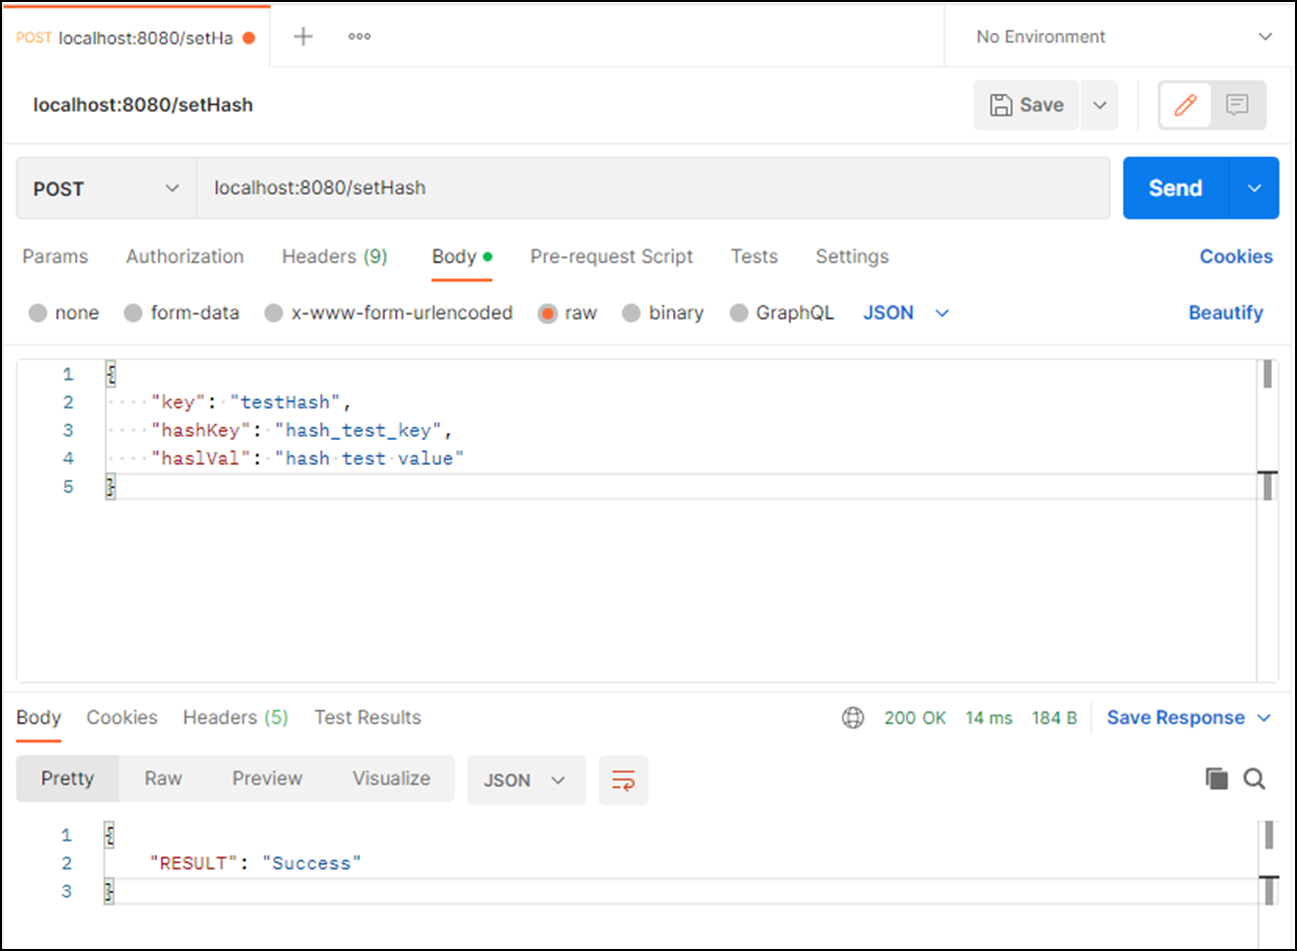Click the 184 B response size
The width and height of the screenshot is (1297, 951).
(1054, 718)
